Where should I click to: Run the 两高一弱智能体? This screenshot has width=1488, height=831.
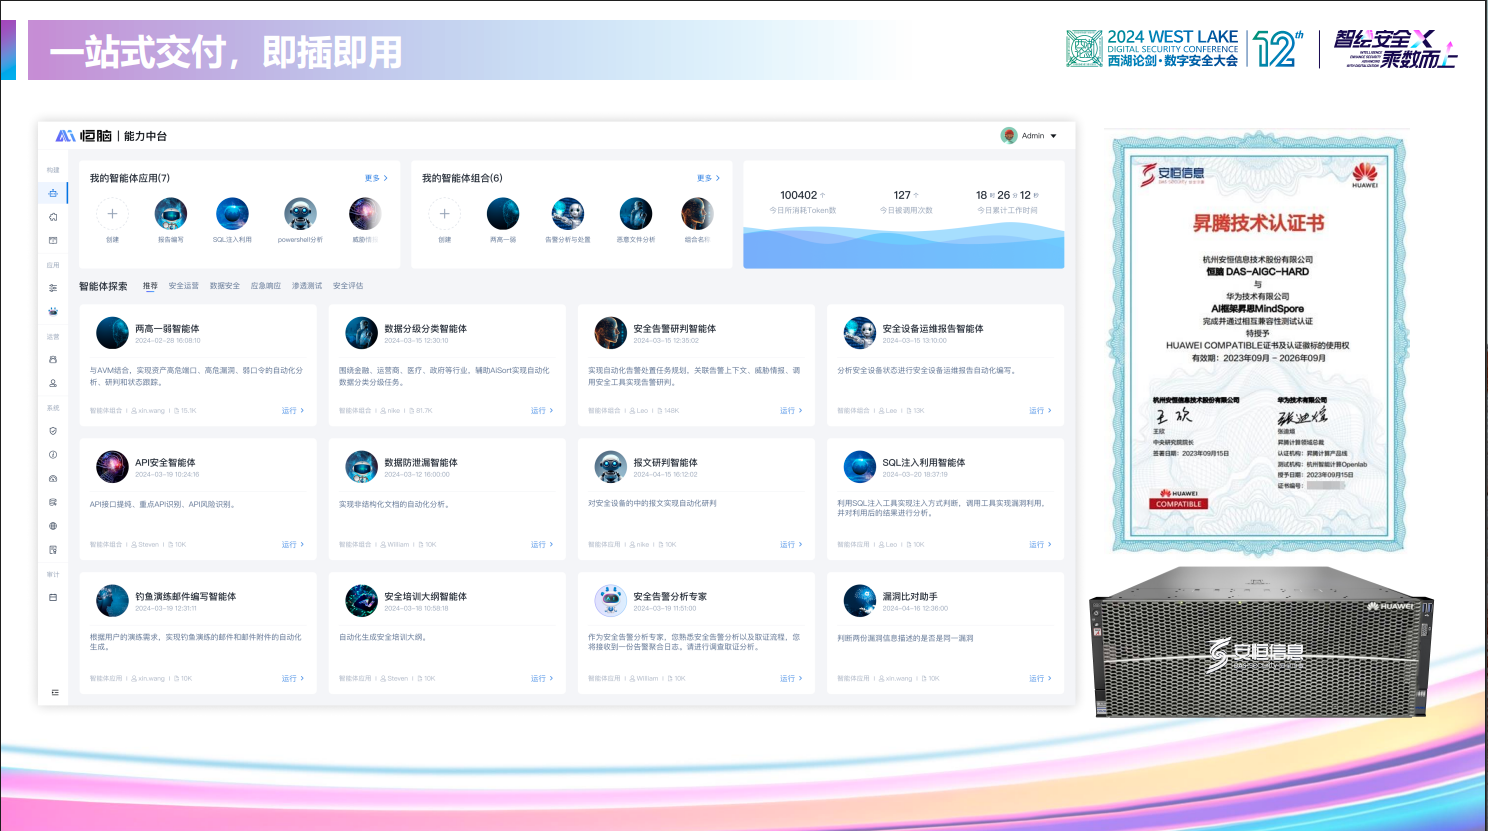(289, 410)
